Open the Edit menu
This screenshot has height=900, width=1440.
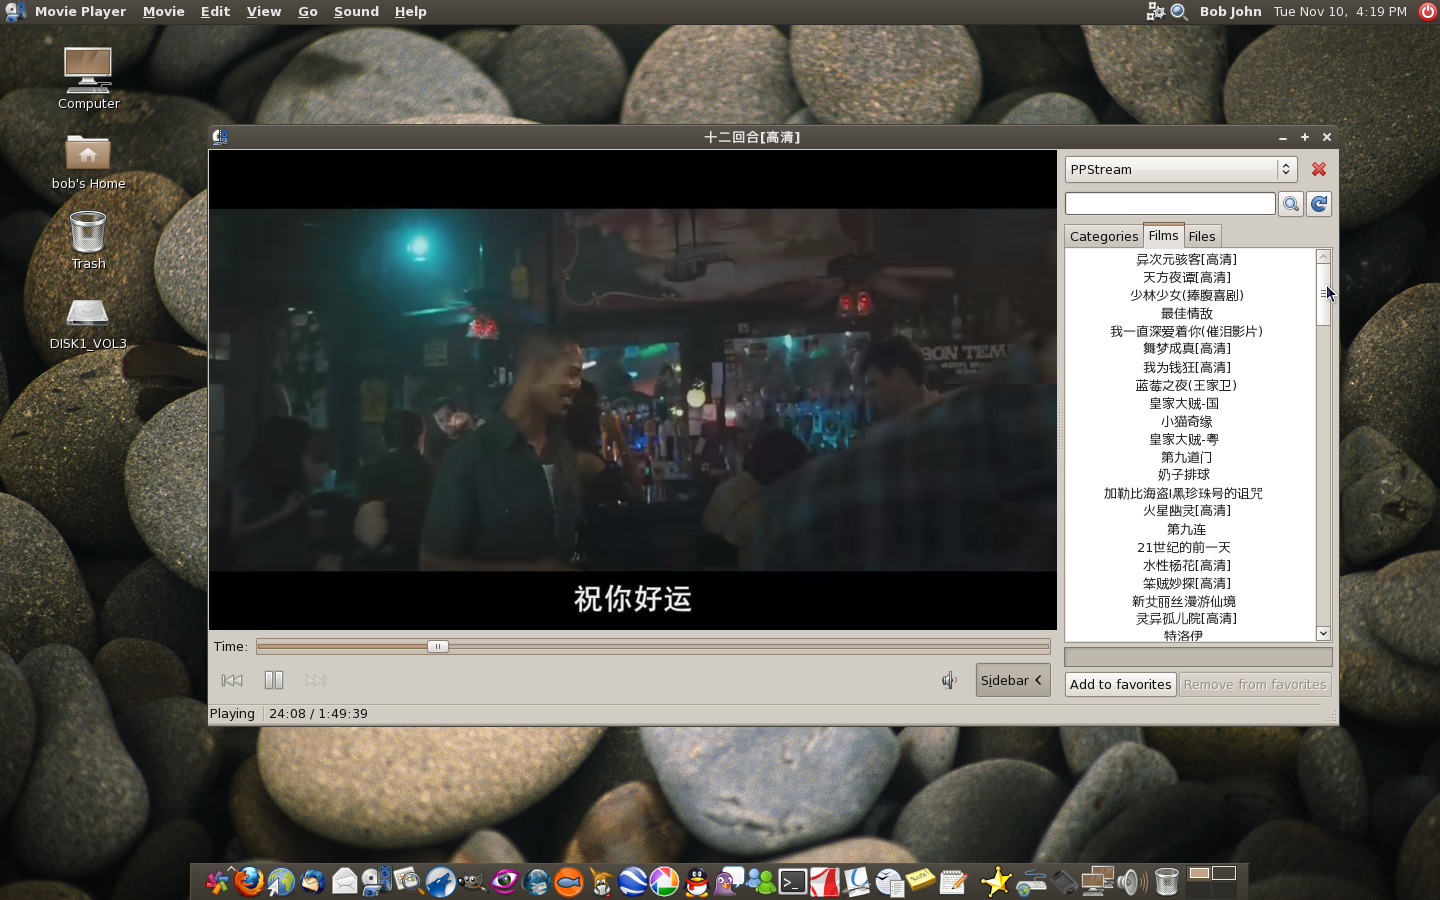coord(215,11)
